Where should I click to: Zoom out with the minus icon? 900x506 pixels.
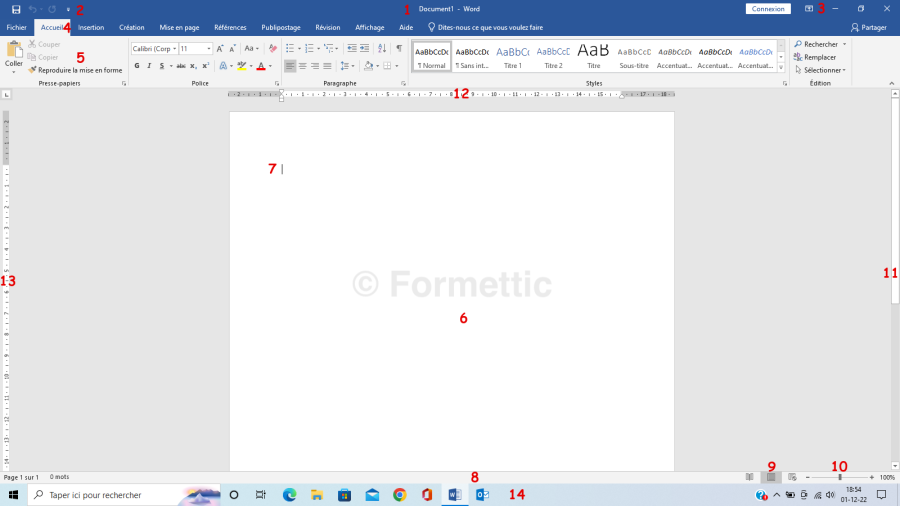[808, 477]
